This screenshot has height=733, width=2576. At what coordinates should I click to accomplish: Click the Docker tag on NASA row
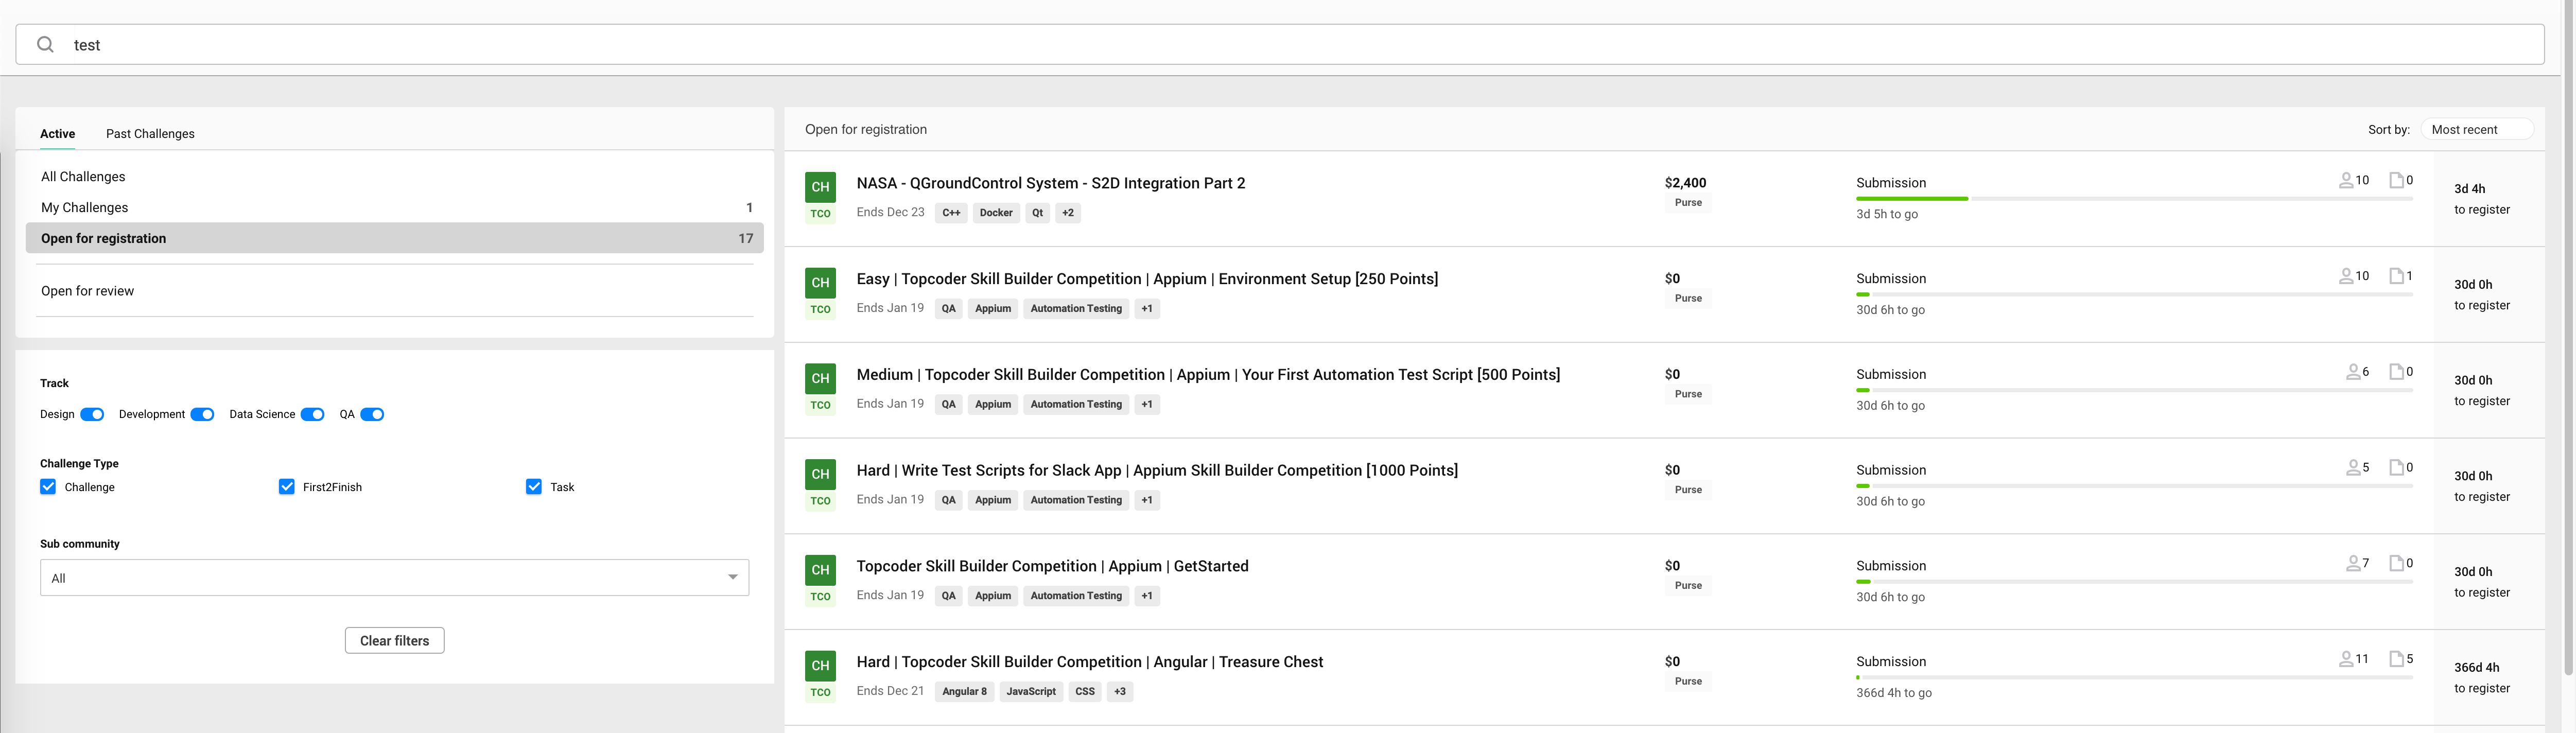[996, 213]
